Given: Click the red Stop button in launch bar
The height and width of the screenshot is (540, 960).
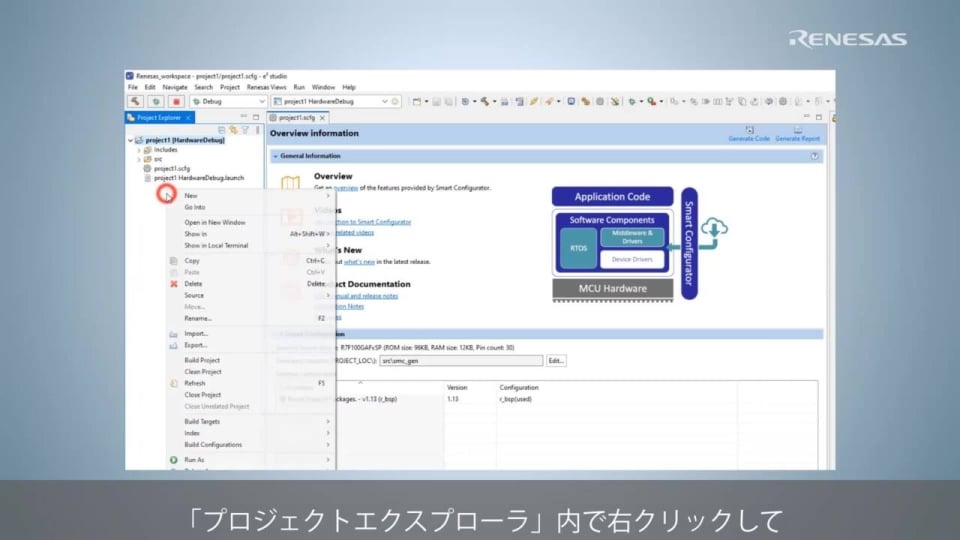Looking at the screenshot, I should [x=176, y=102].
